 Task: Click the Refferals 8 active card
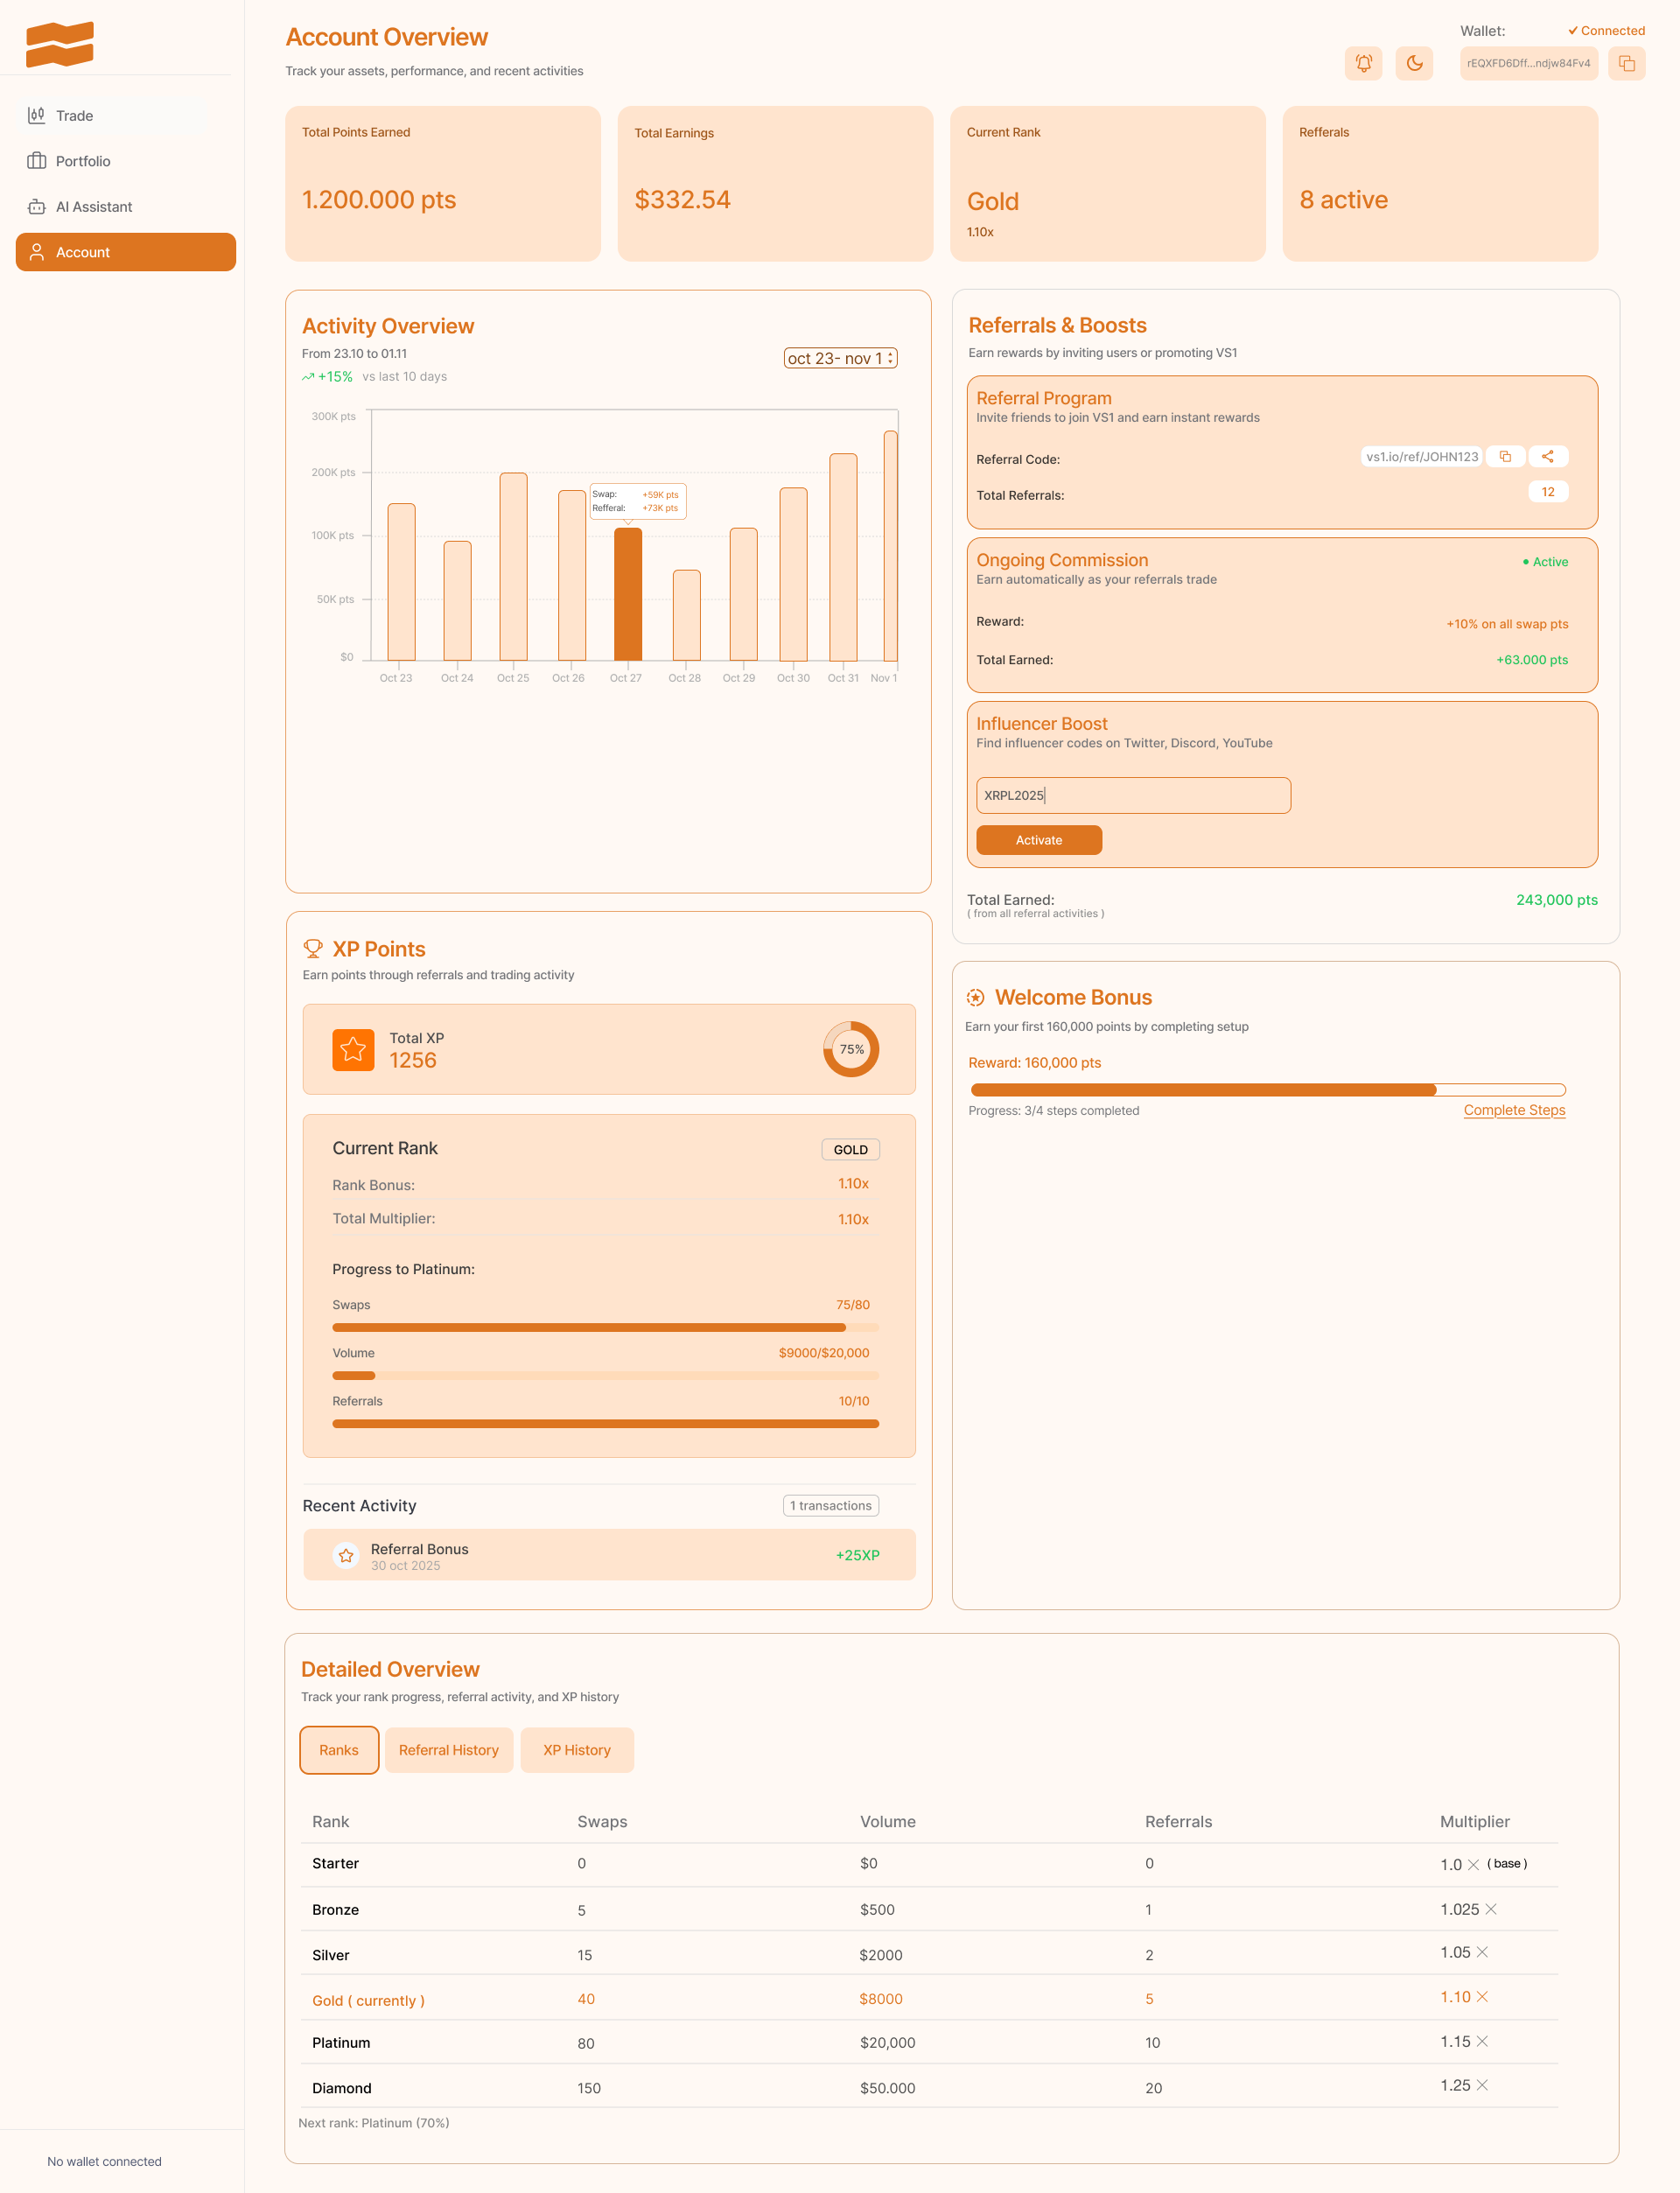1440,184
